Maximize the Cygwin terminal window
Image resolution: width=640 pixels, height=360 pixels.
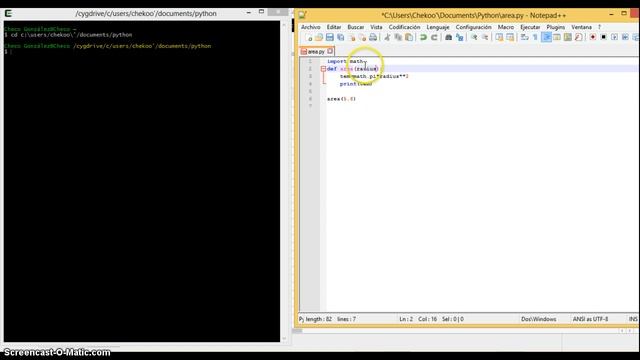click(261, 12)
